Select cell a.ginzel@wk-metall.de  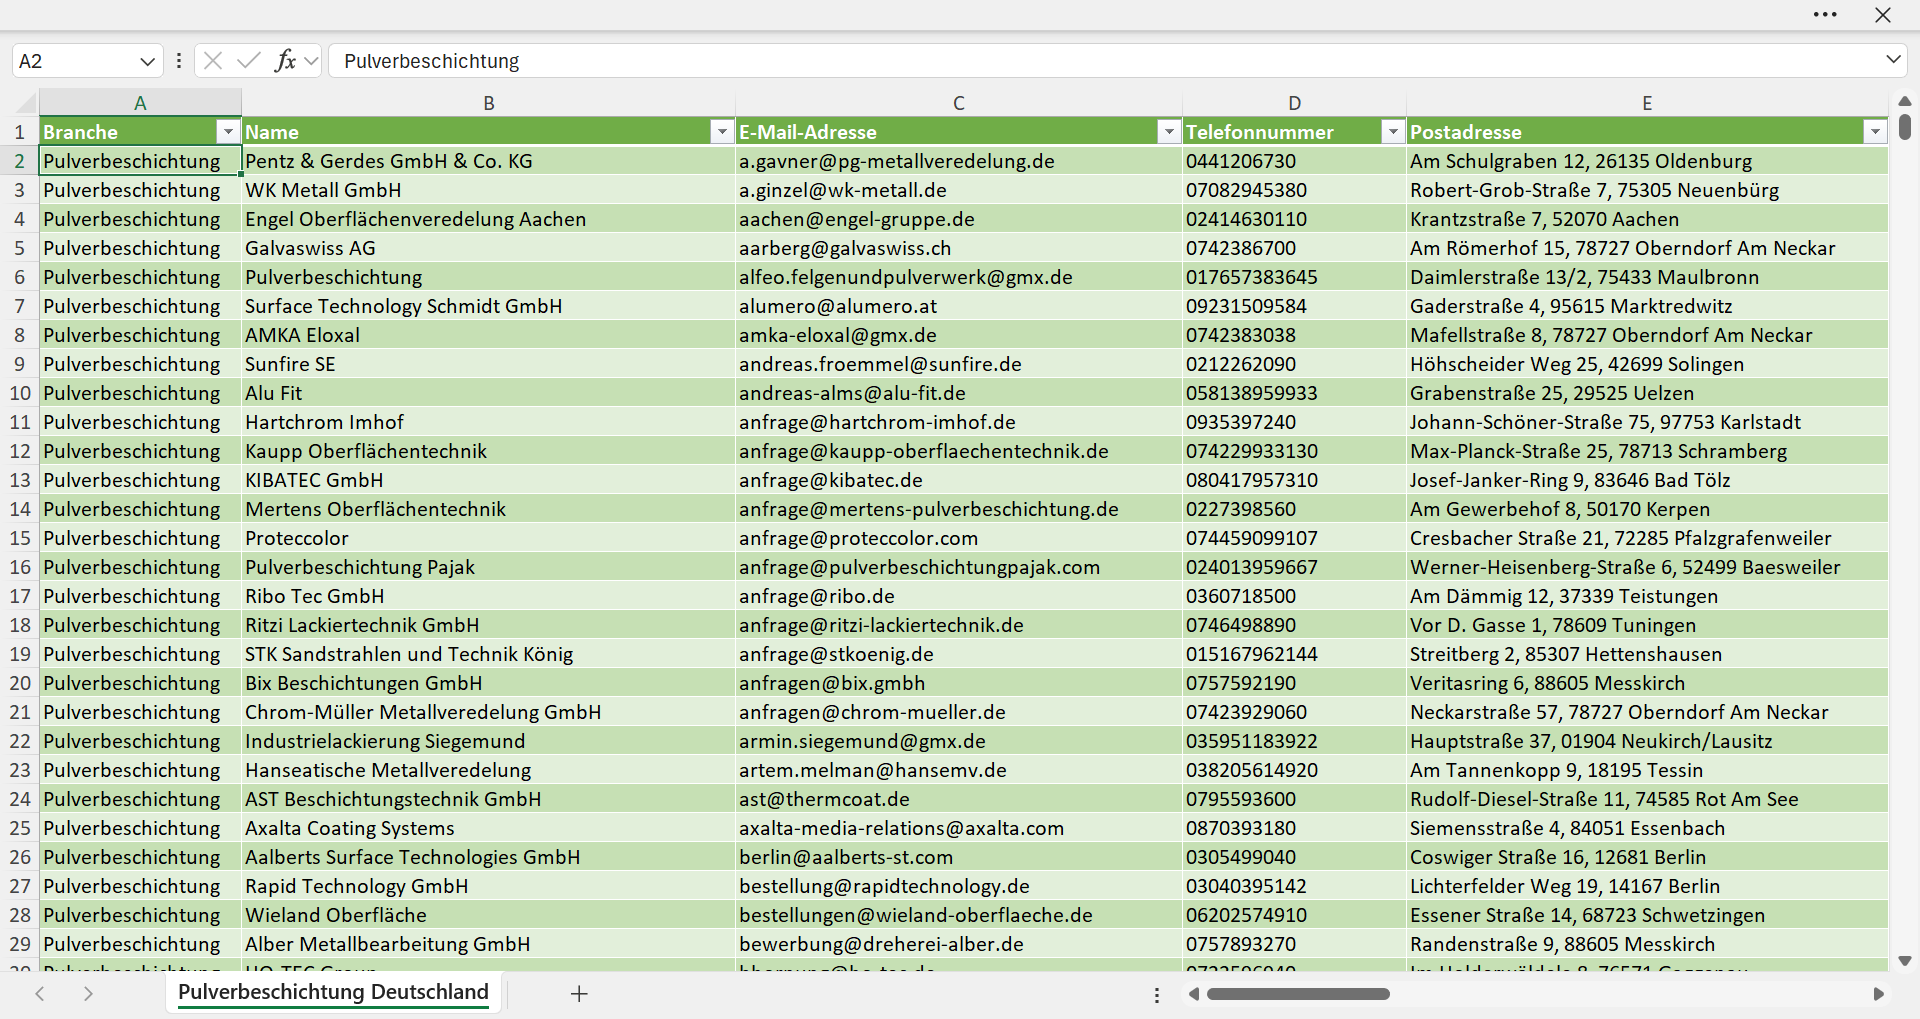[x=958, y=190]
